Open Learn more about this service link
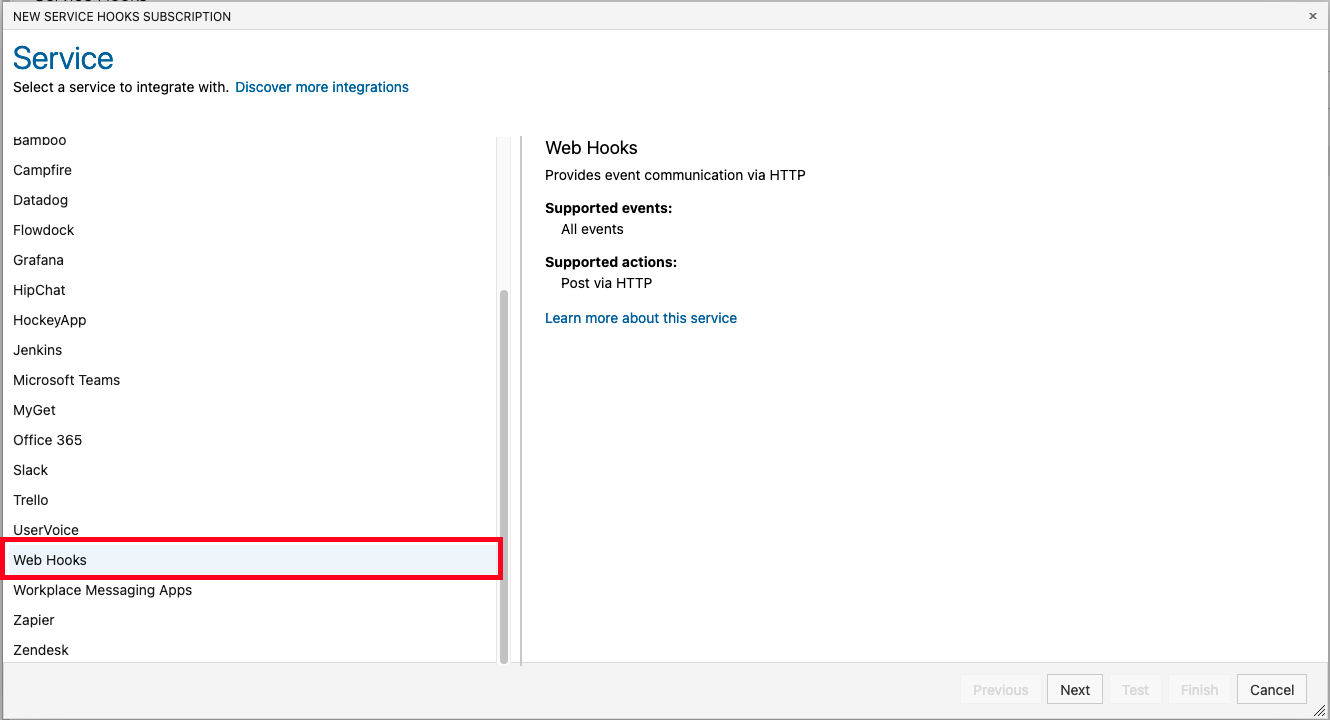 click(x=641, y=318)
